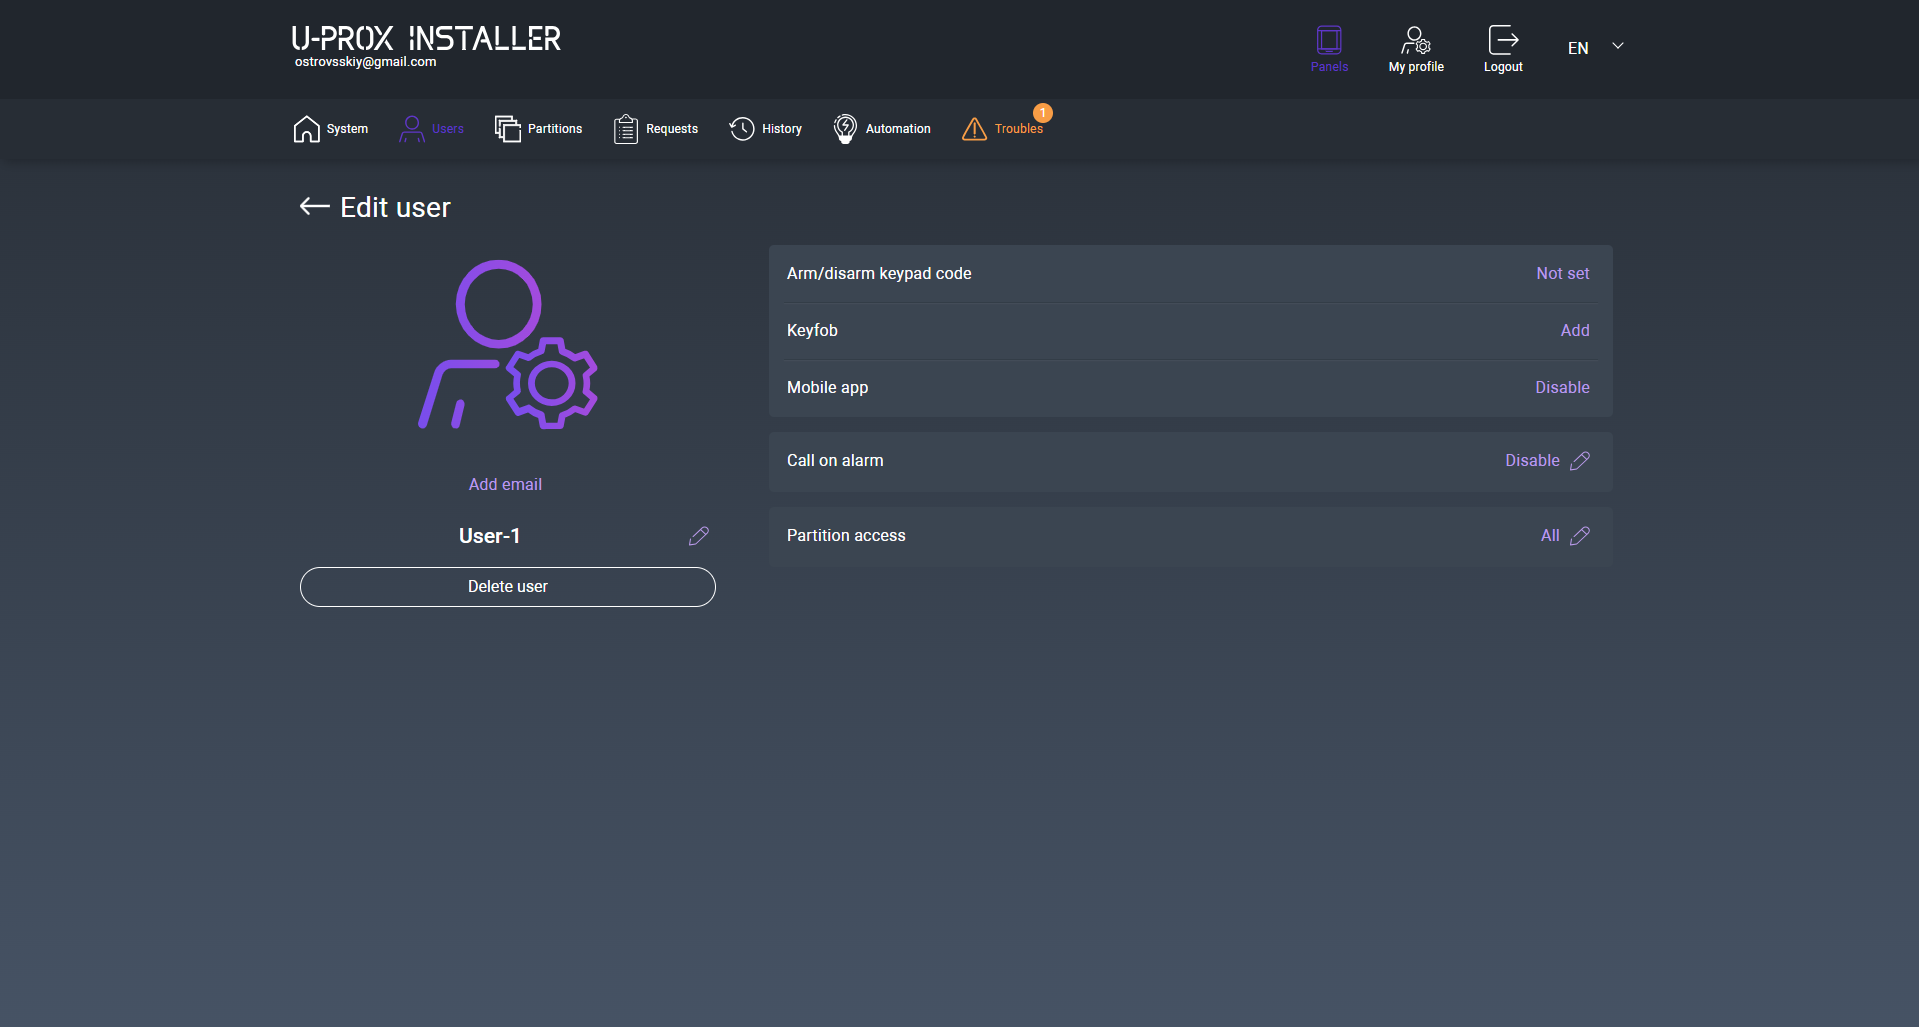Open the Troubles warning tab

pyautogui.click(x=1003, y=129)
